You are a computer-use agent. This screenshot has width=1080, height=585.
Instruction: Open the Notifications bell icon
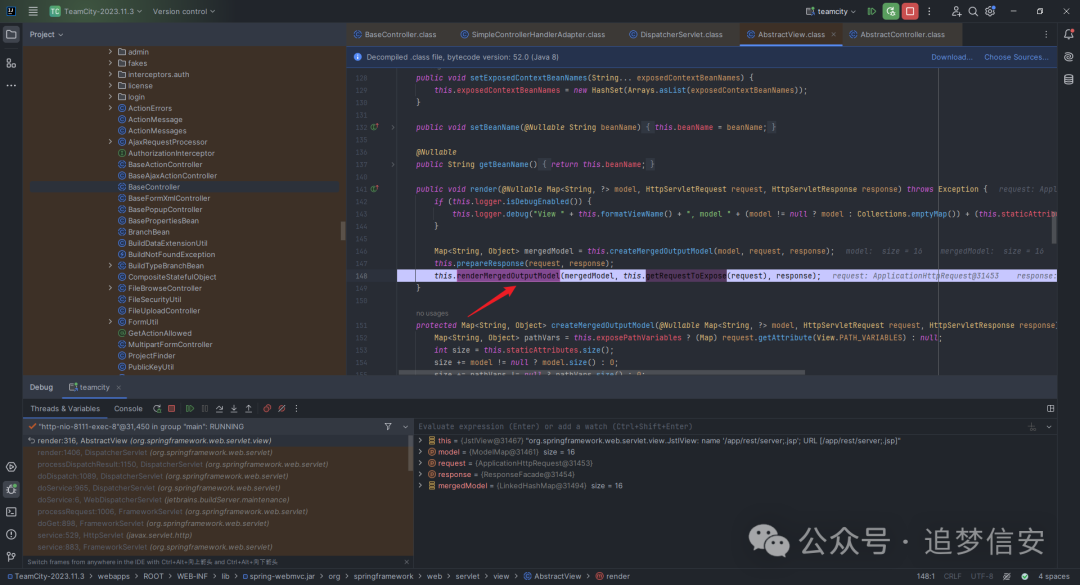[x=1069, y=34]
